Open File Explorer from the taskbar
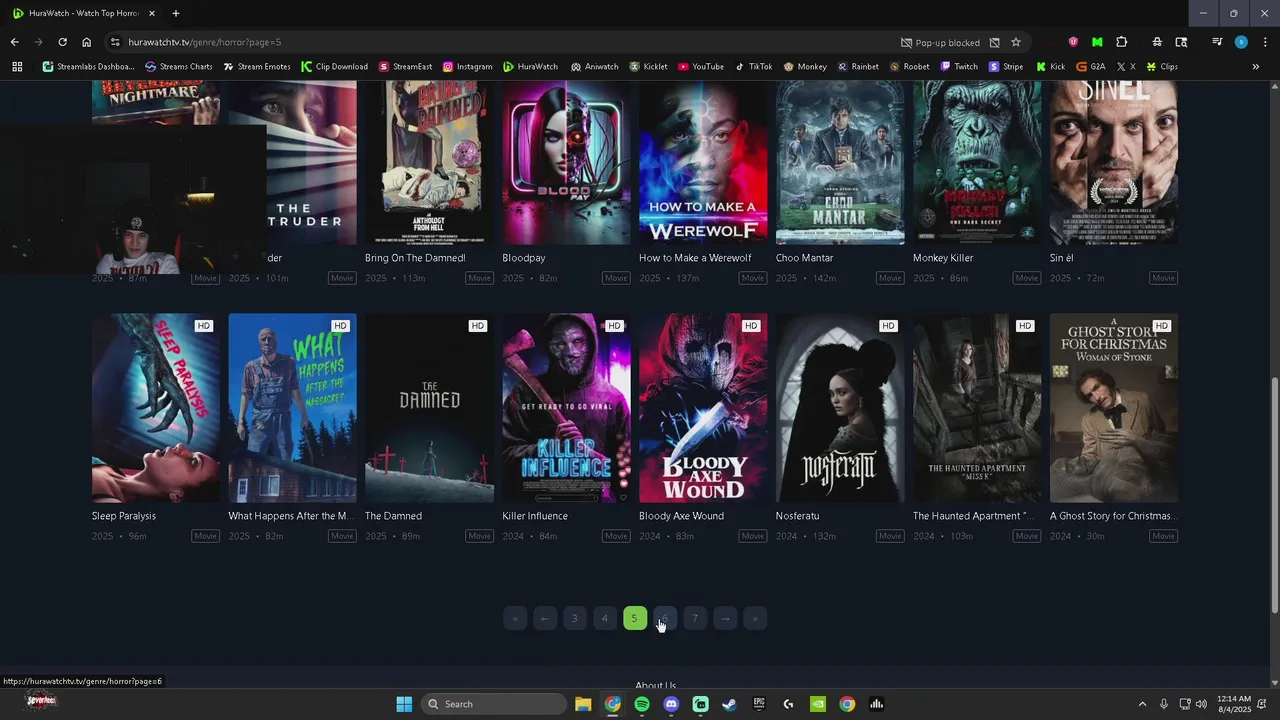 coord(583,704)
